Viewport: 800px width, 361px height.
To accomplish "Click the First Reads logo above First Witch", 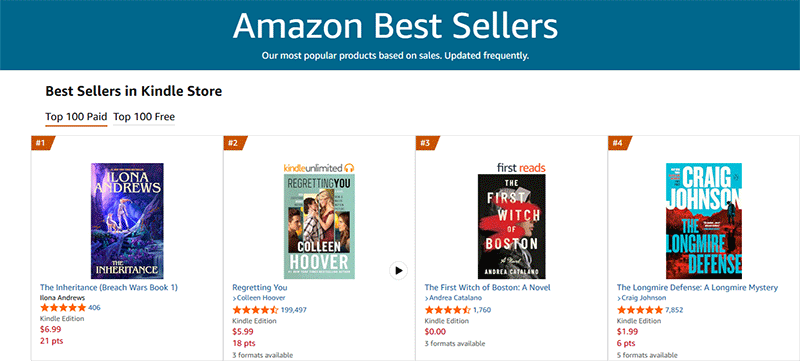I will click(x=521, y=168).
